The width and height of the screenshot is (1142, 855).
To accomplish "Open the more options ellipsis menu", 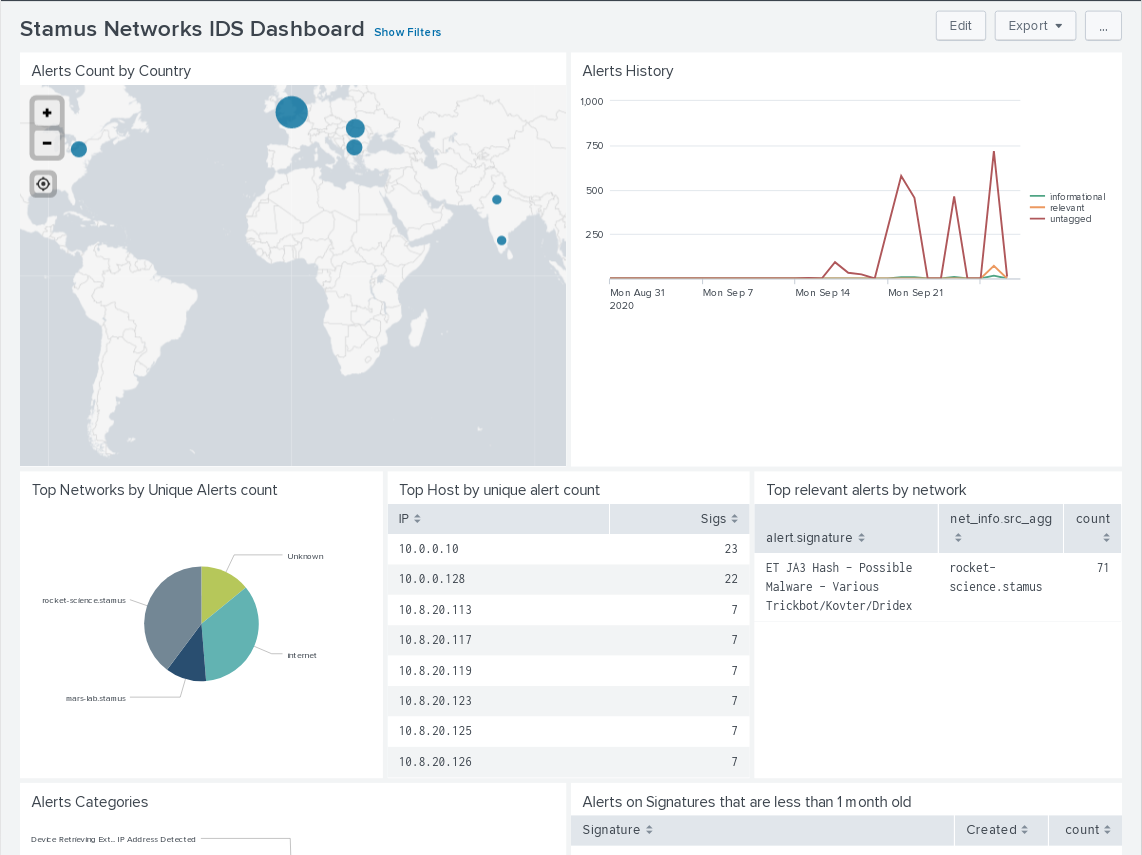I will [x=1102, y=26].
